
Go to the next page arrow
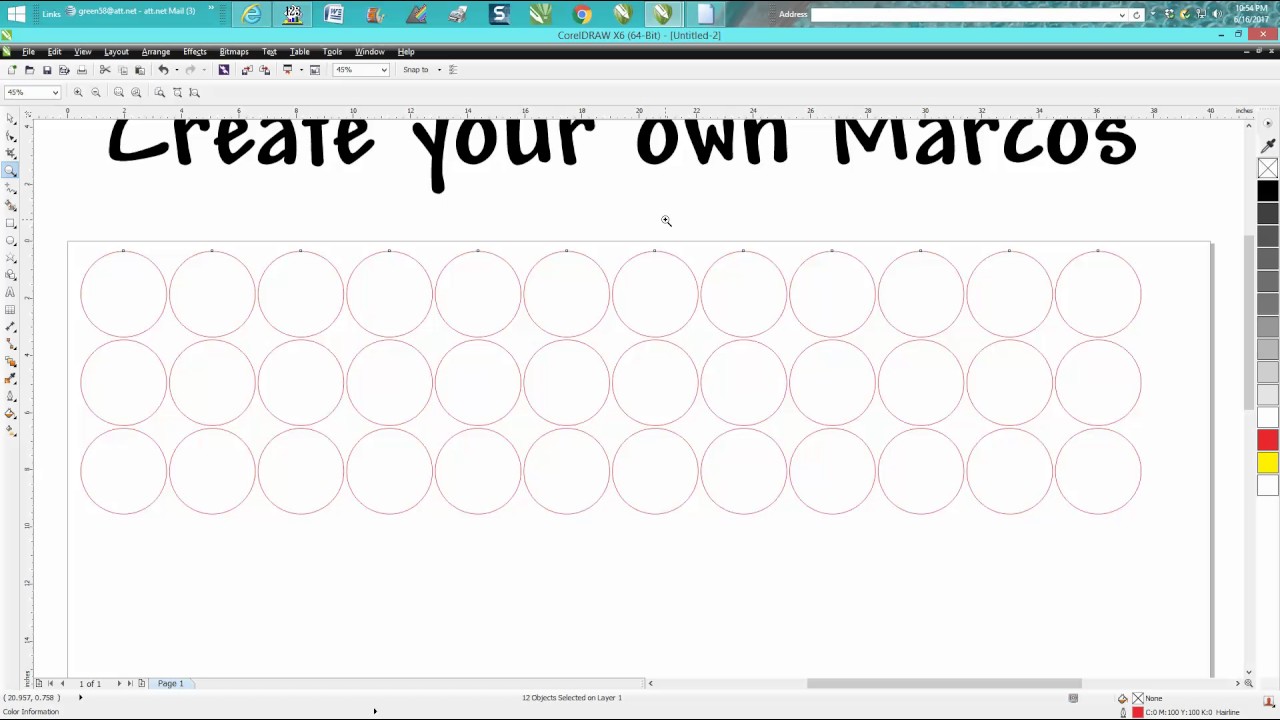[119, 683]
